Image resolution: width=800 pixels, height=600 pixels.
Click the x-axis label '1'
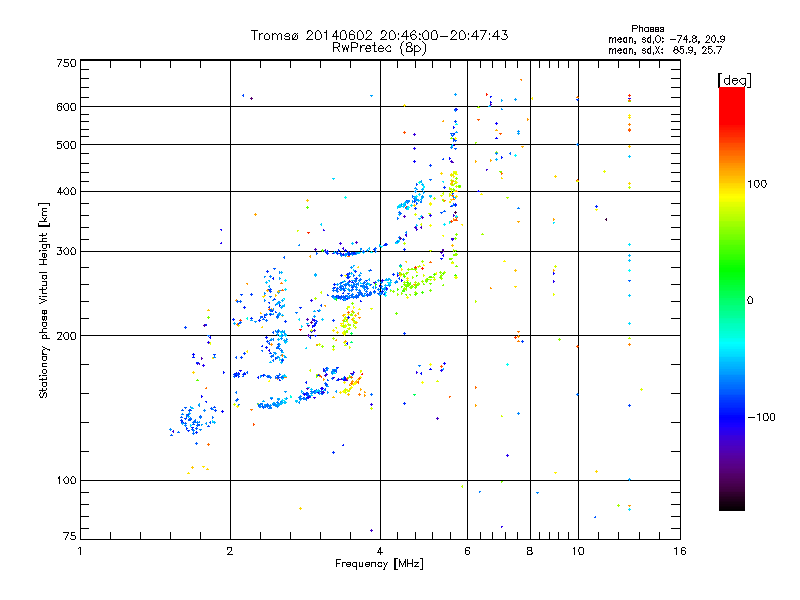tap(80, 551)
